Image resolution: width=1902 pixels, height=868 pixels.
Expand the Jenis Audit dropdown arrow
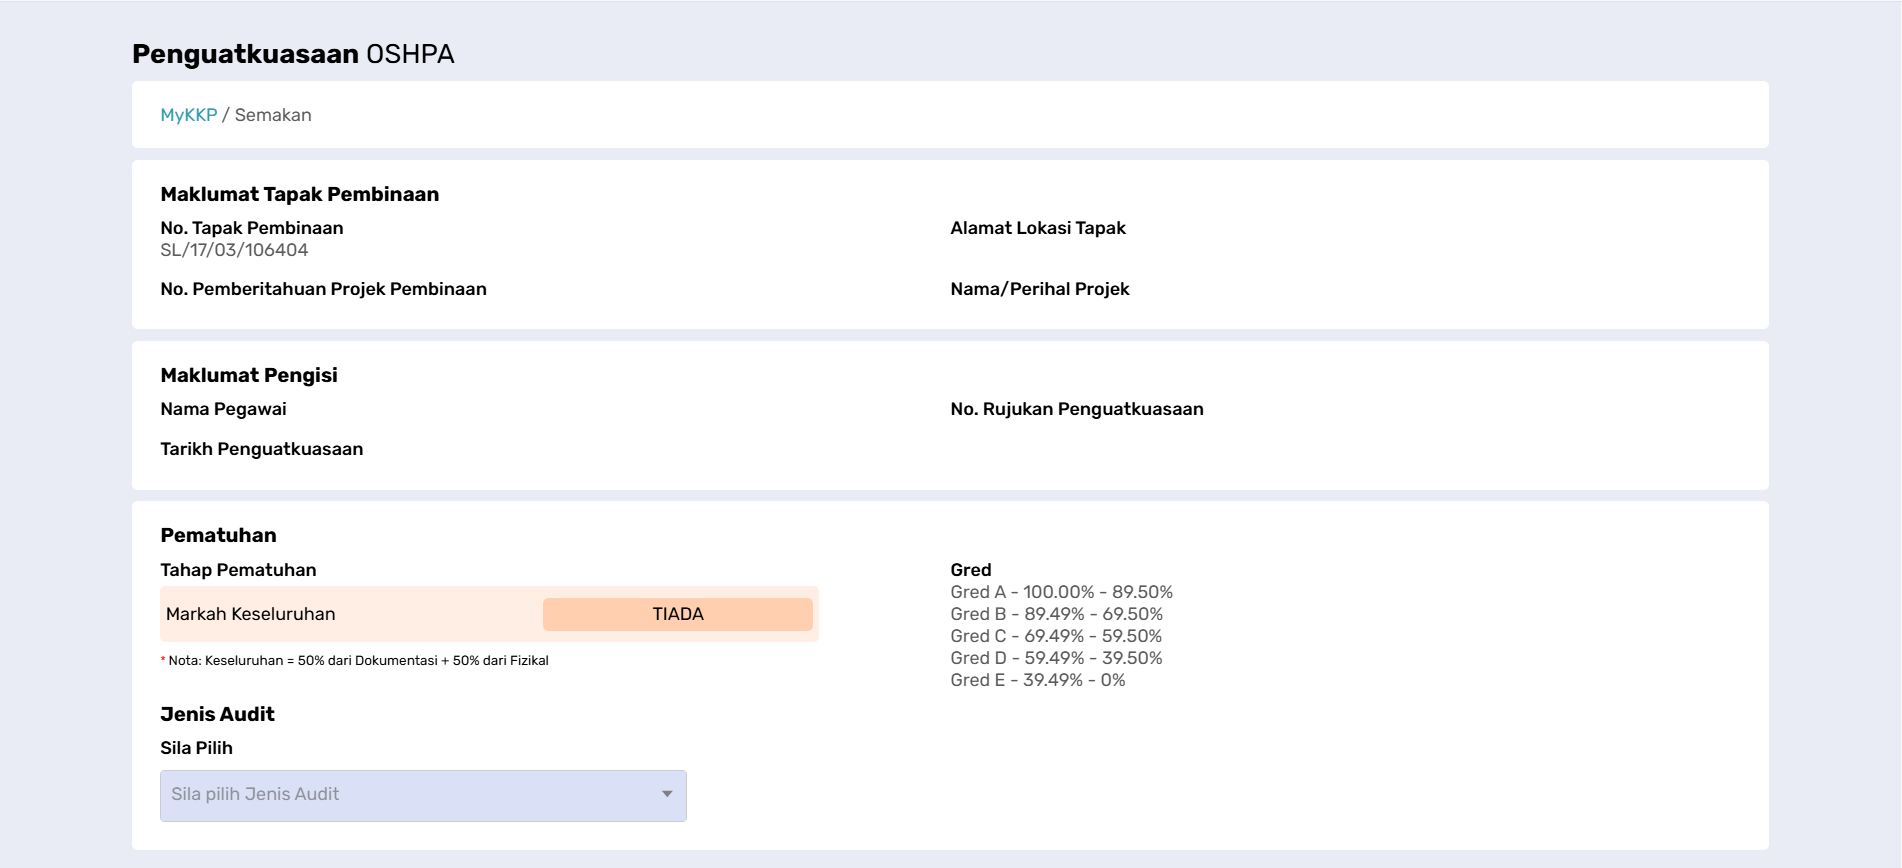667,794
